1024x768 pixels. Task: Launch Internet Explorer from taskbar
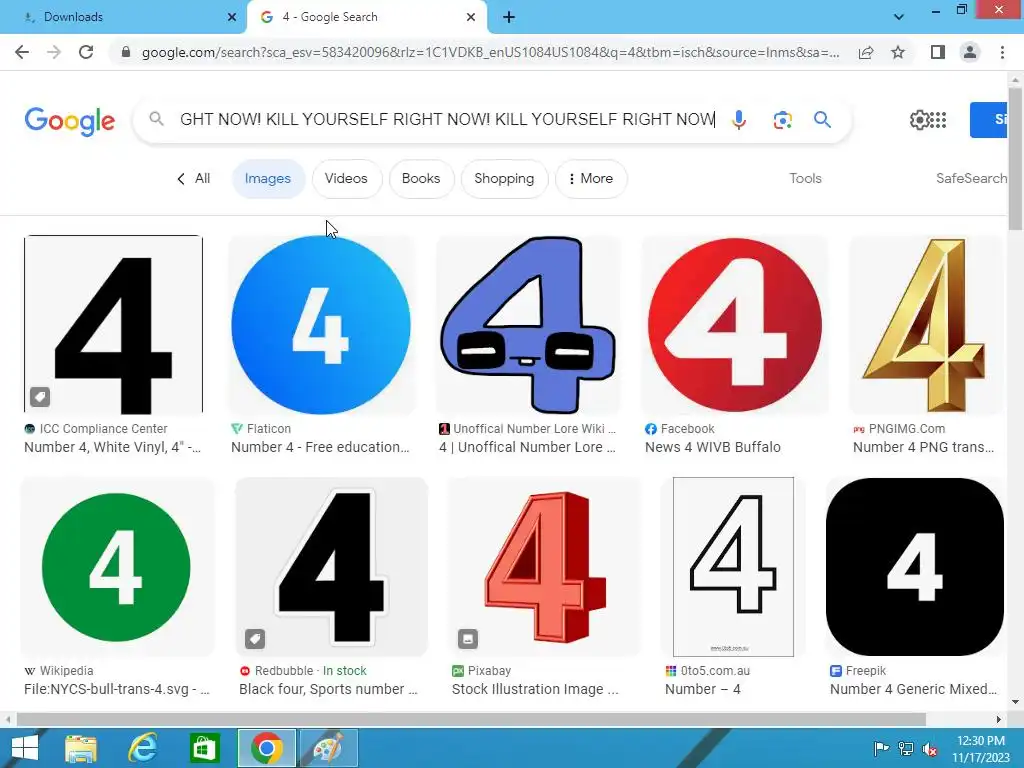[142, 748]
